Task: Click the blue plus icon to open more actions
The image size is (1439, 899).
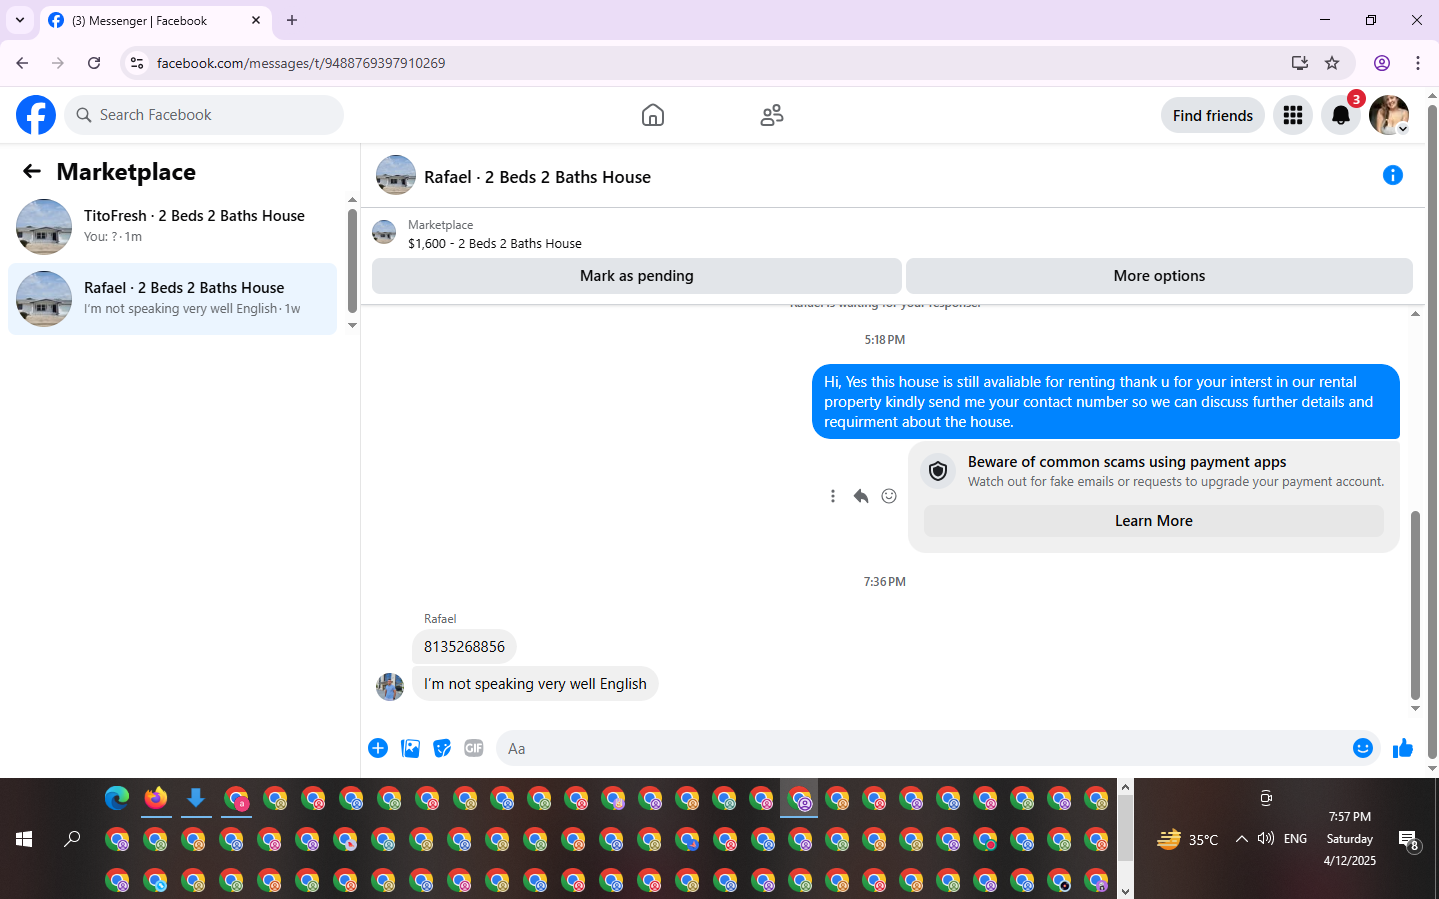Action: pos(378,748)
